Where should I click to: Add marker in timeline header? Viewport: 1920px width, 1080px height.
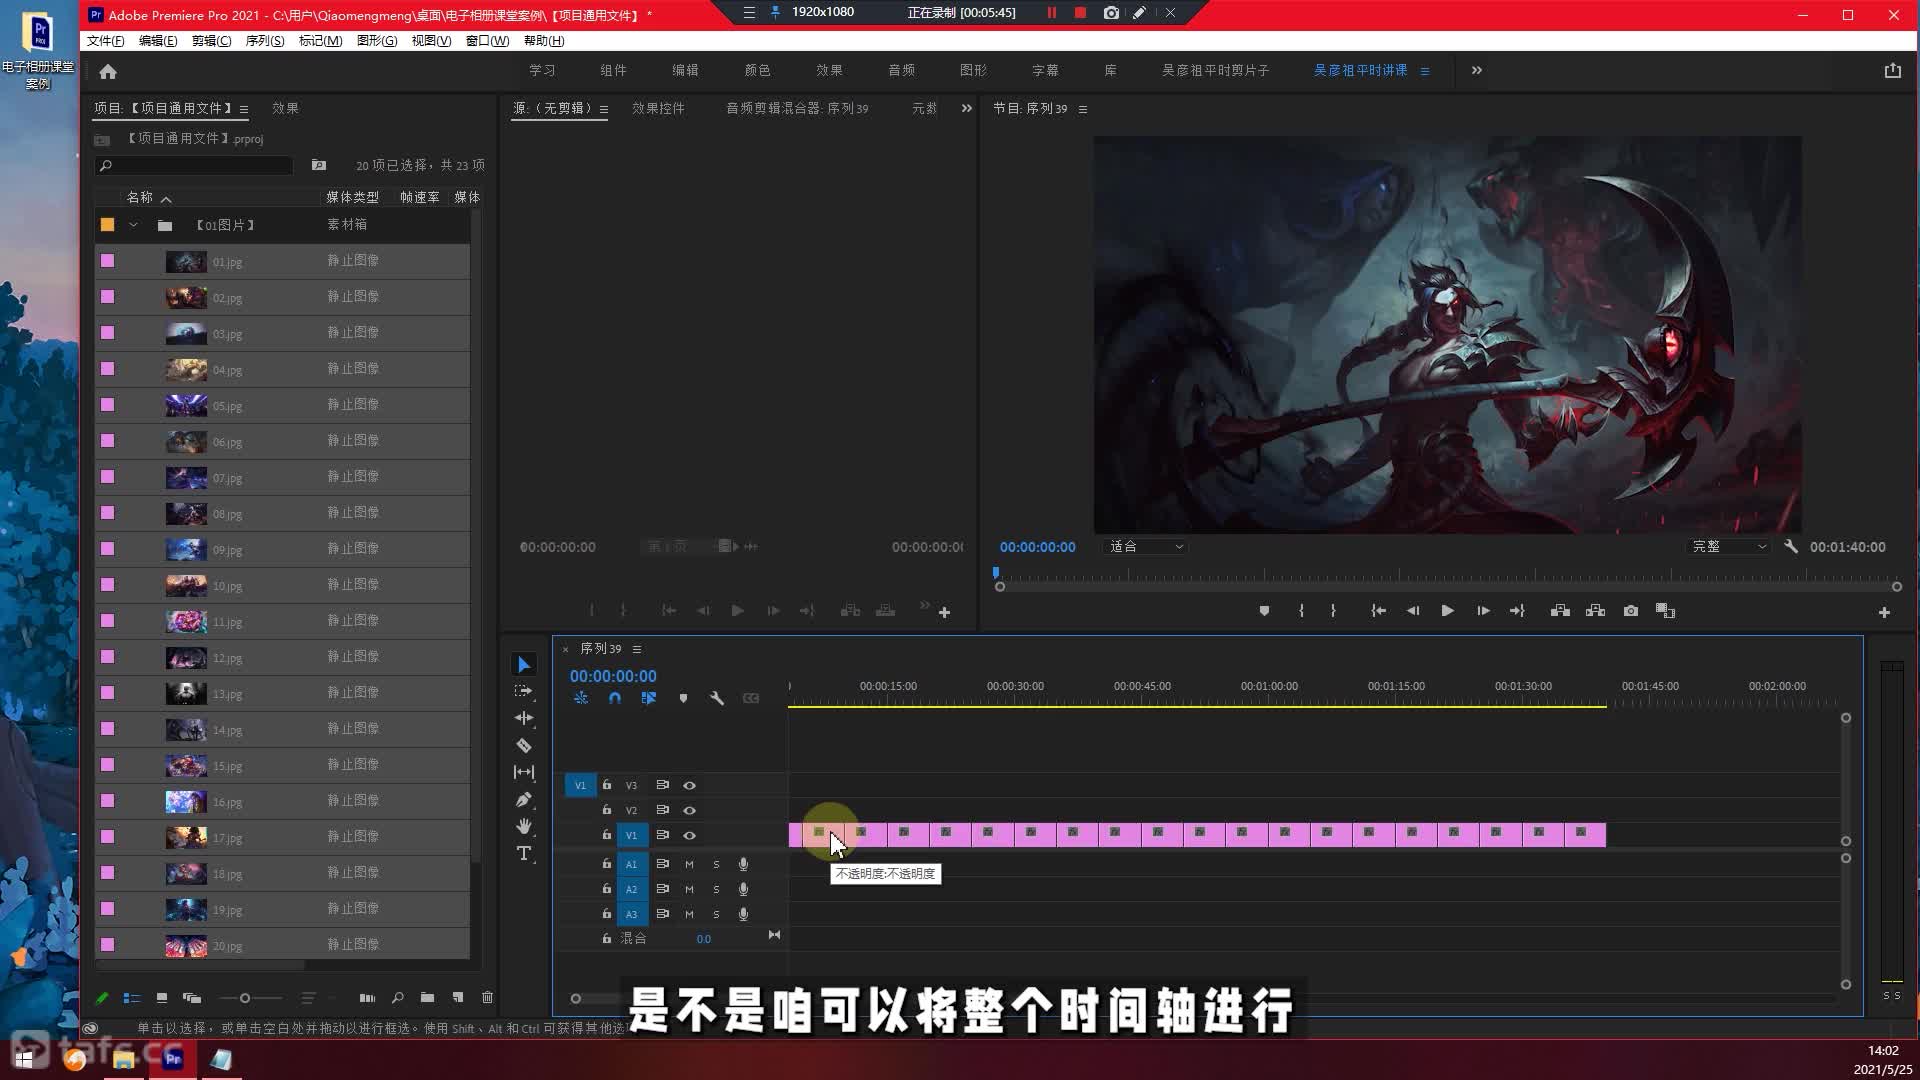683,698
